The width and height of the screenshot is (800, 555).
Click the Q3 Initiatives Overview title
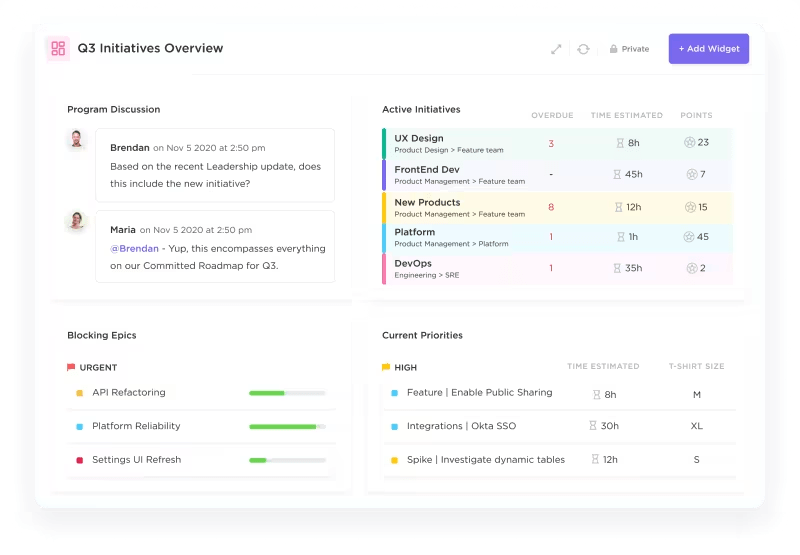(x=150, y=48)
